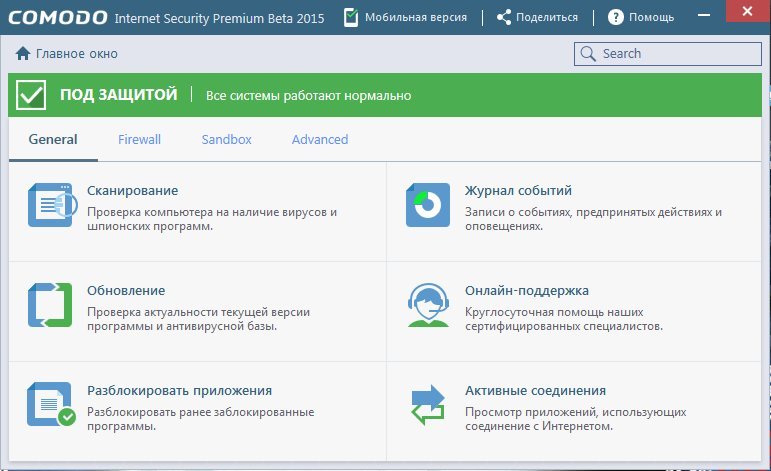
Task: Switch to the Firewall tab
Action: 139,140
